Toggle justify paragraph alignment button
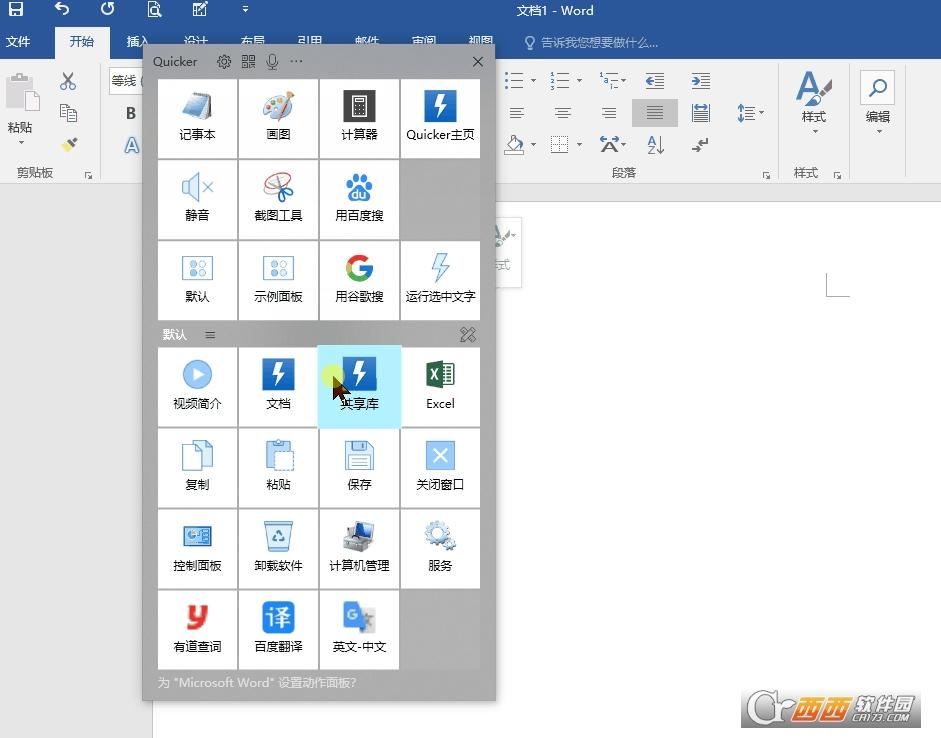The height and width of the screenshot is (738, 941). click(655, 113)
